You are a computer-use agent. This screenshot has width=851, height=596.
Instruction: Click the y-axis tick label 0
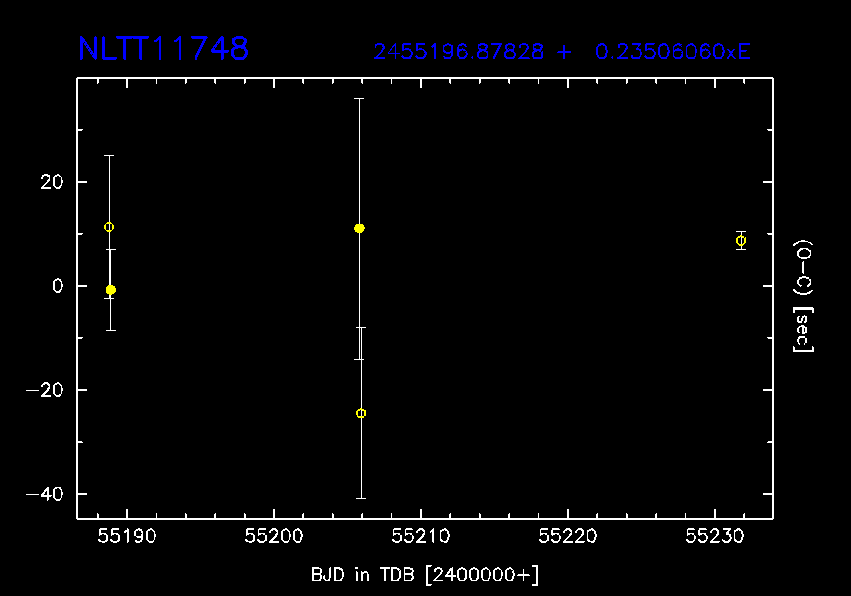(x=58, y=286)
